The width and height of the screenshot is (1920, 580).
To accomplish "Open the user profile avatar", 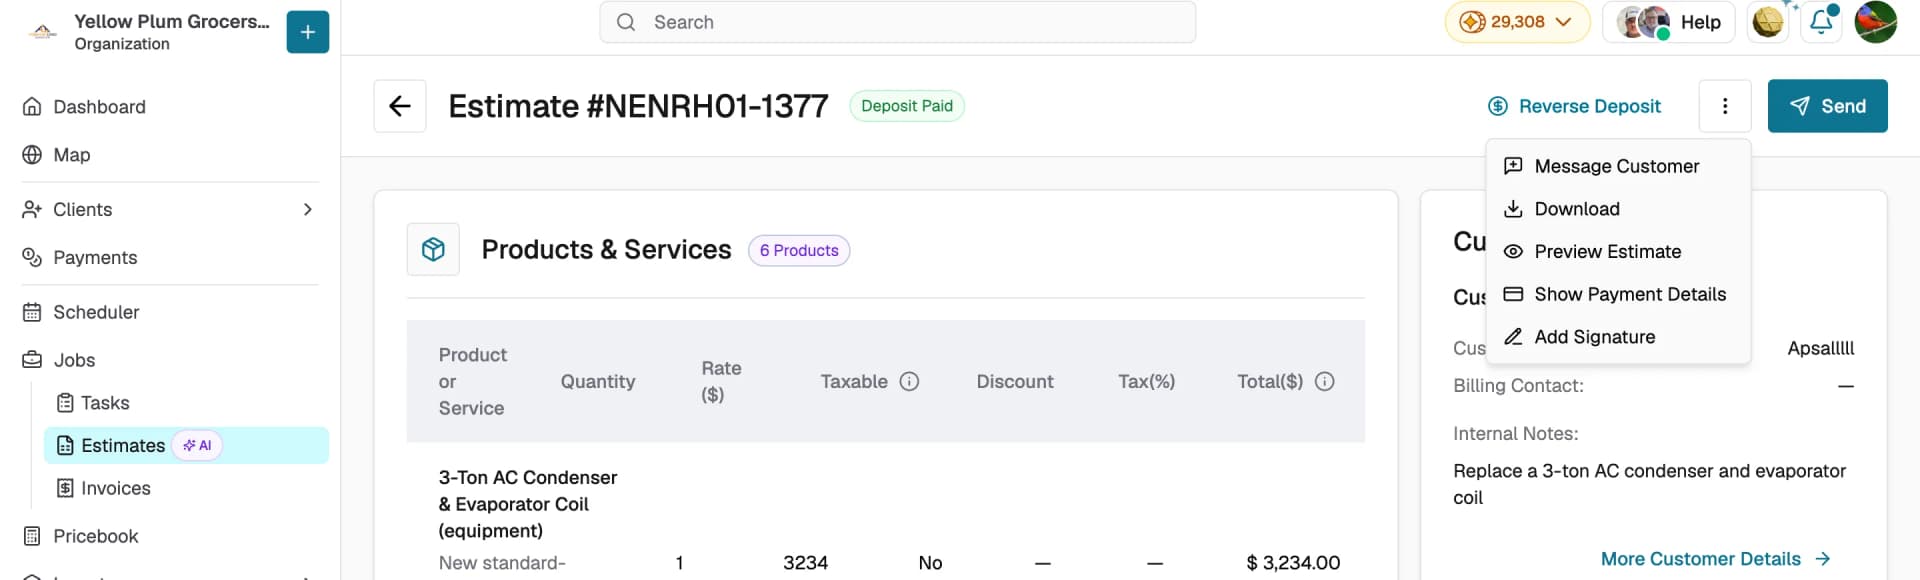I will tap(1875, 22).
